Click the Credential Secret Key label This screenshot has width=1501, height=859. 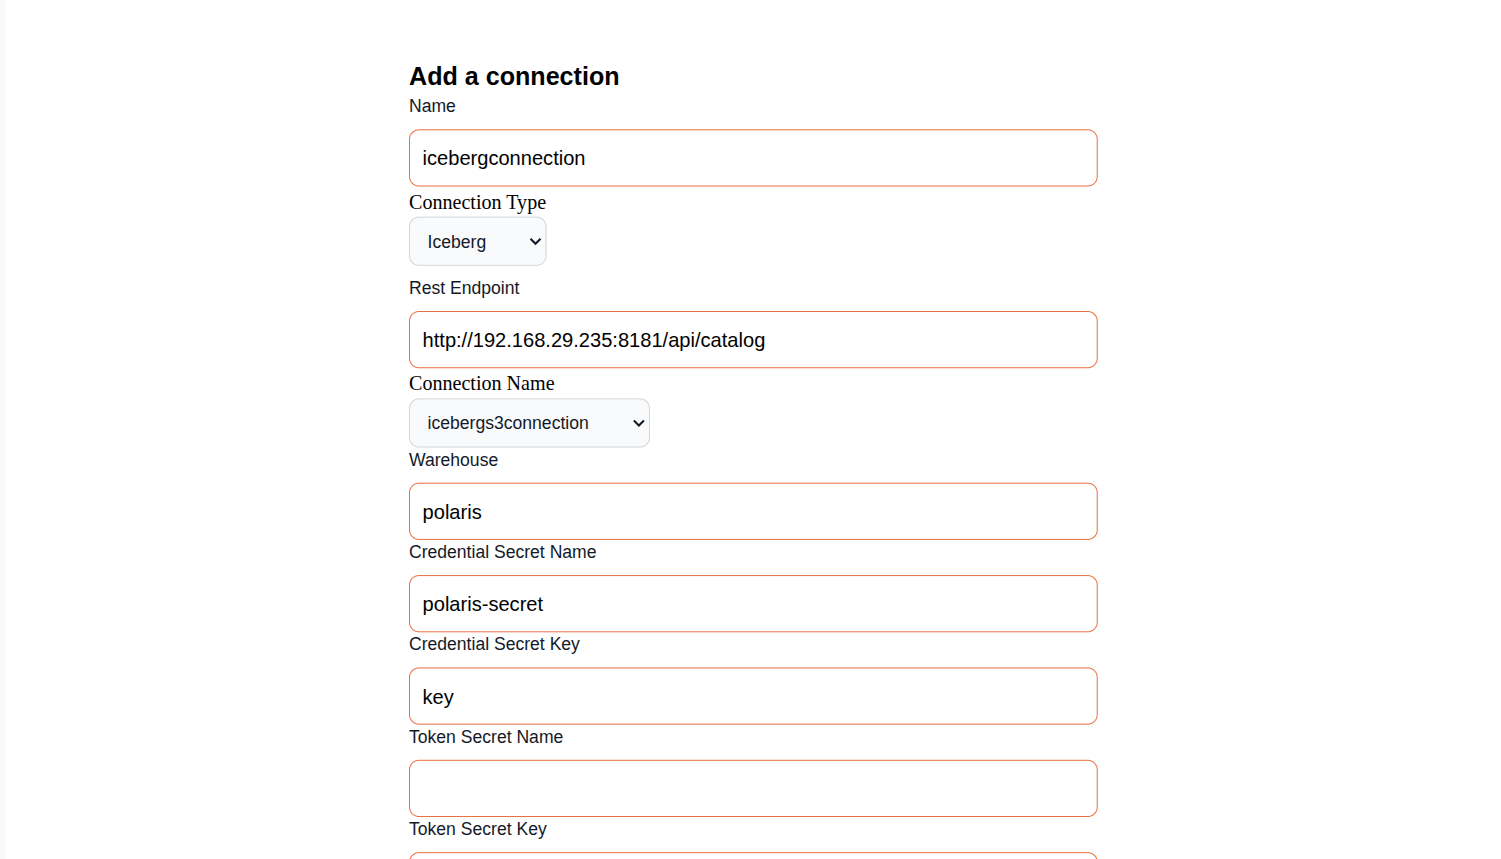(494, 644)
